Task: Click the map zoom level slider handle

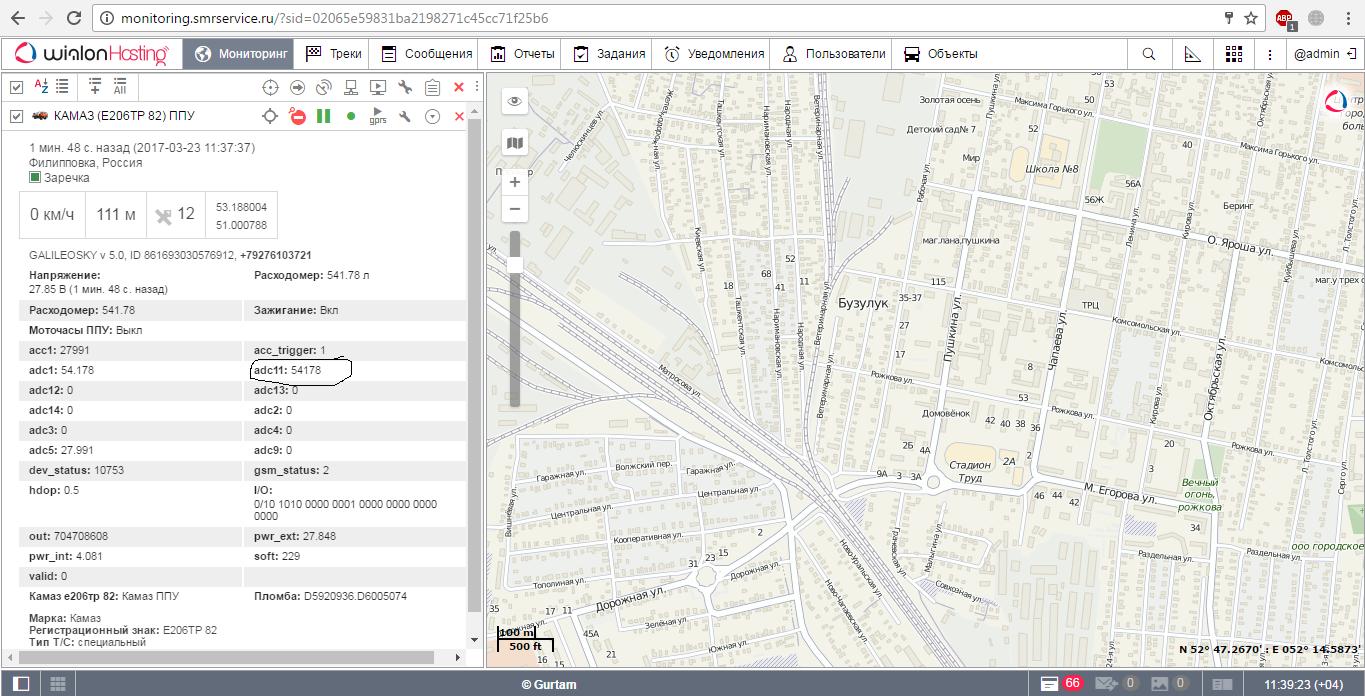Action: click(x=515, y=264)
